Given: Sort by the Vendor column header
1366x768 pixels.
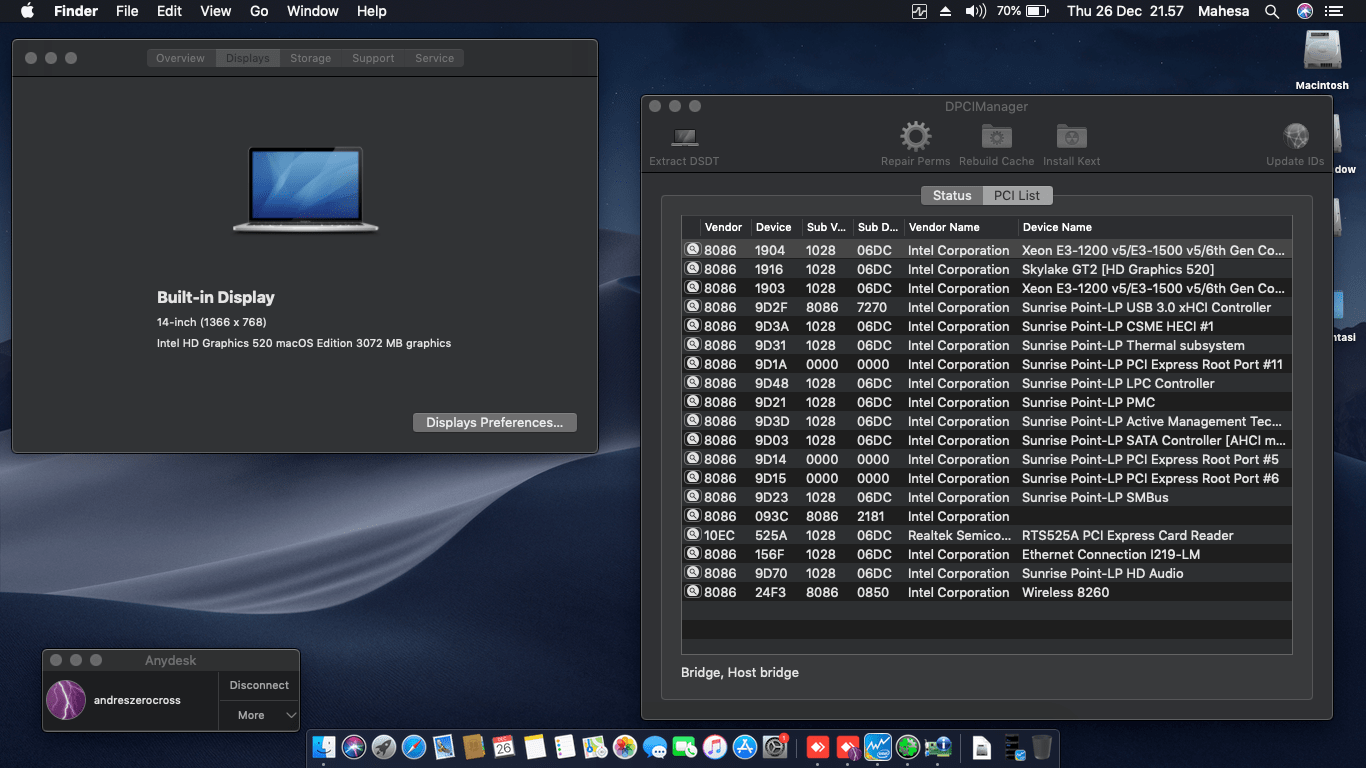Looking at the screenshot, I should (x=723, y=227).
